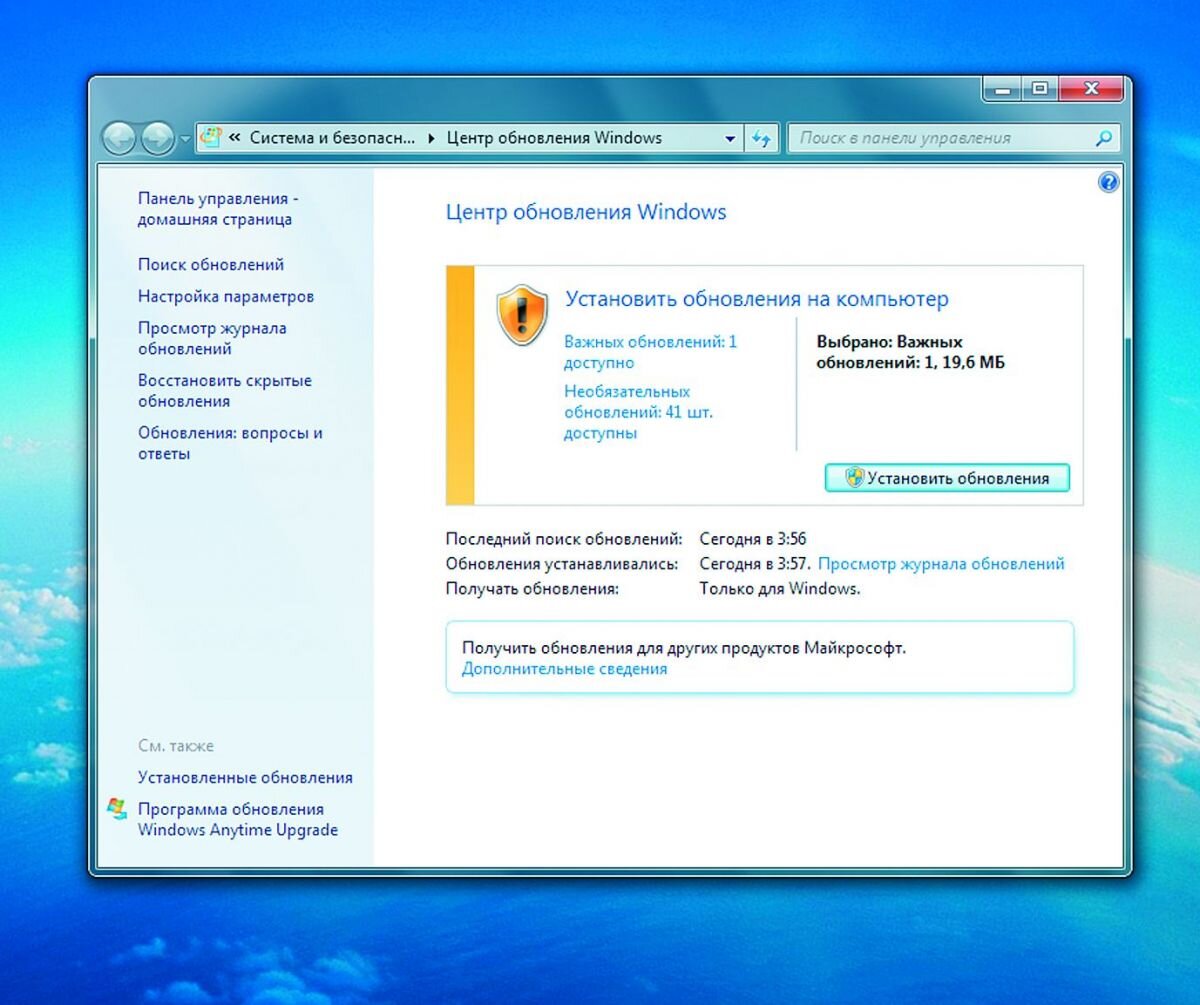Image resolution: width=1200 pixels, height=1005 pixels.
Task: Click the search magnifier icon
Action: 1104,139
